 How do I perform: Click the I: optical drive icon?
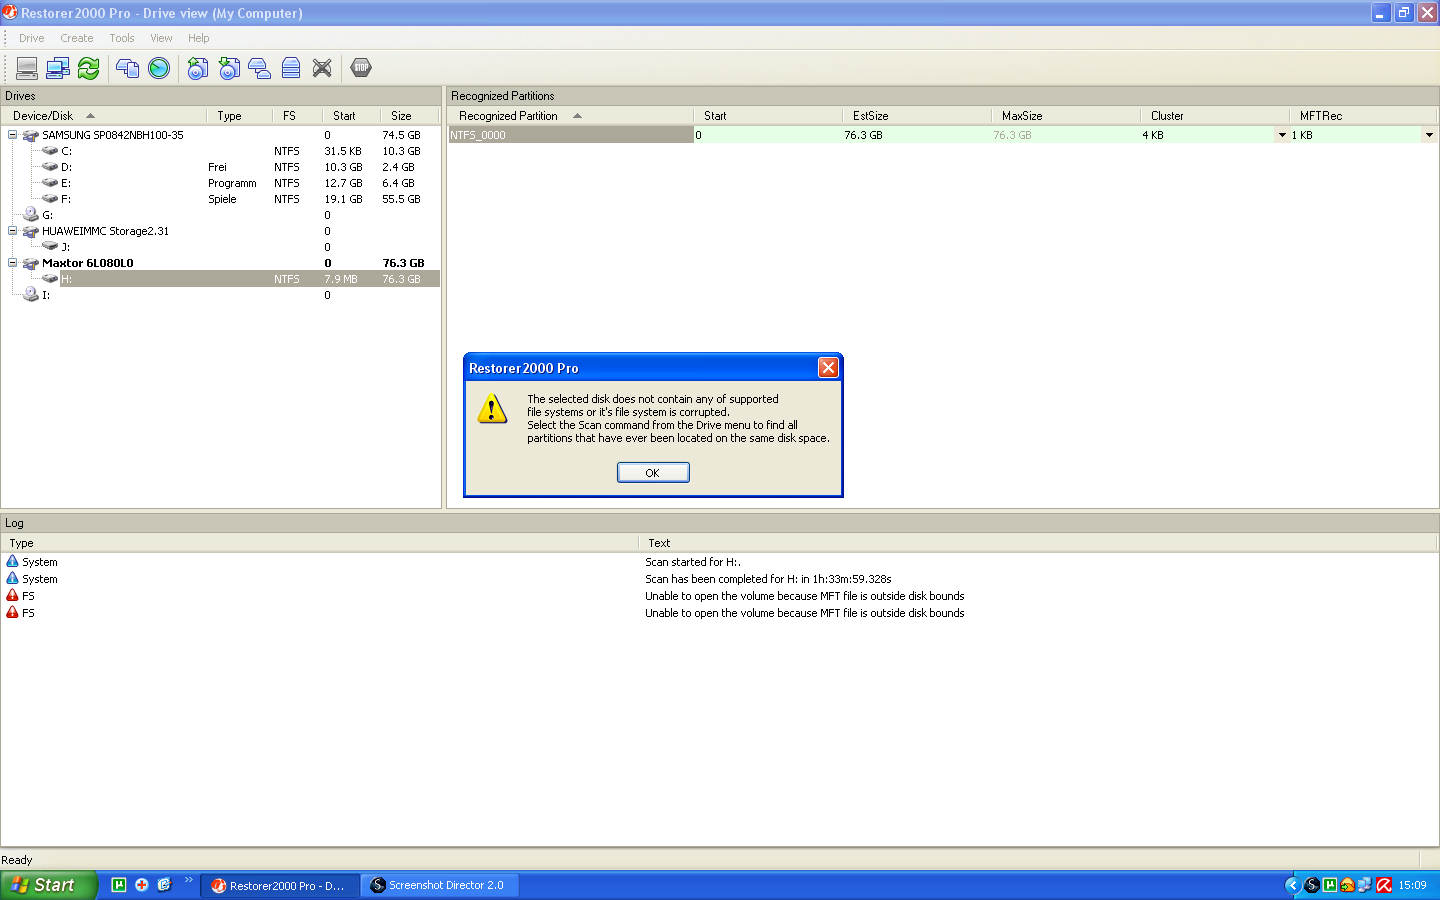31,295
